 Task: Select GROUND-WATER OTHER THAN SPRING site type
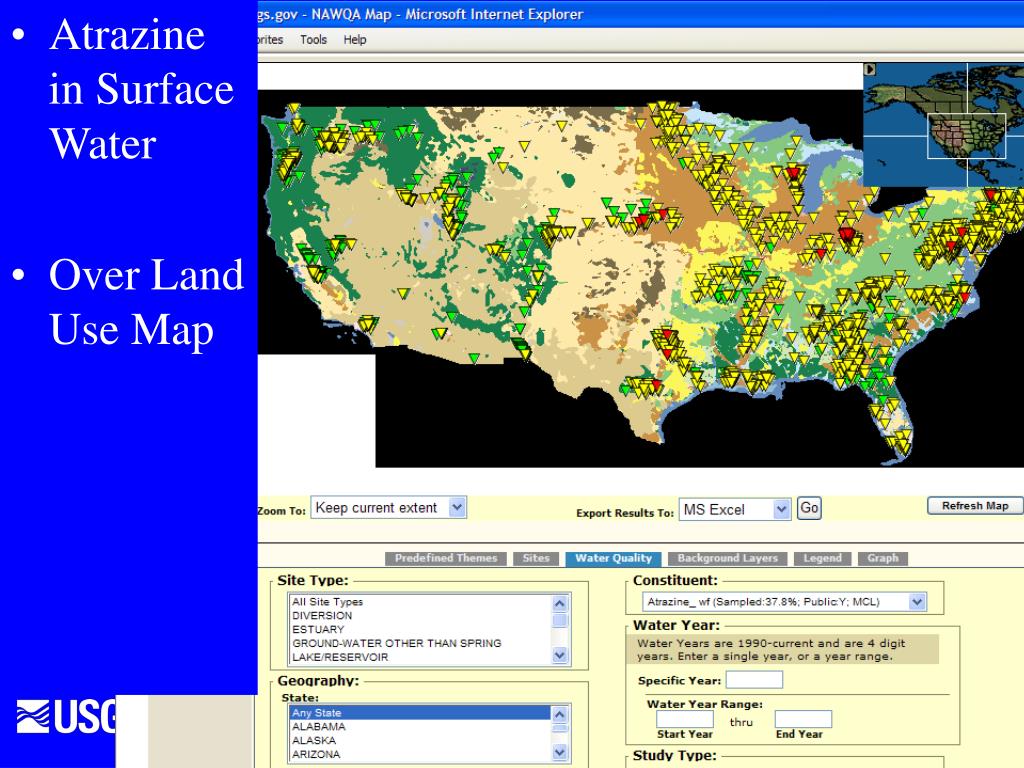click(420, 643)
